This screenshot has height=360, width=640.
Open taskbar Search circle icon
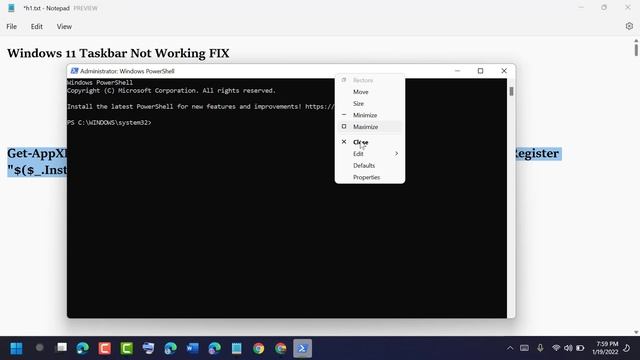pos(40,348)
